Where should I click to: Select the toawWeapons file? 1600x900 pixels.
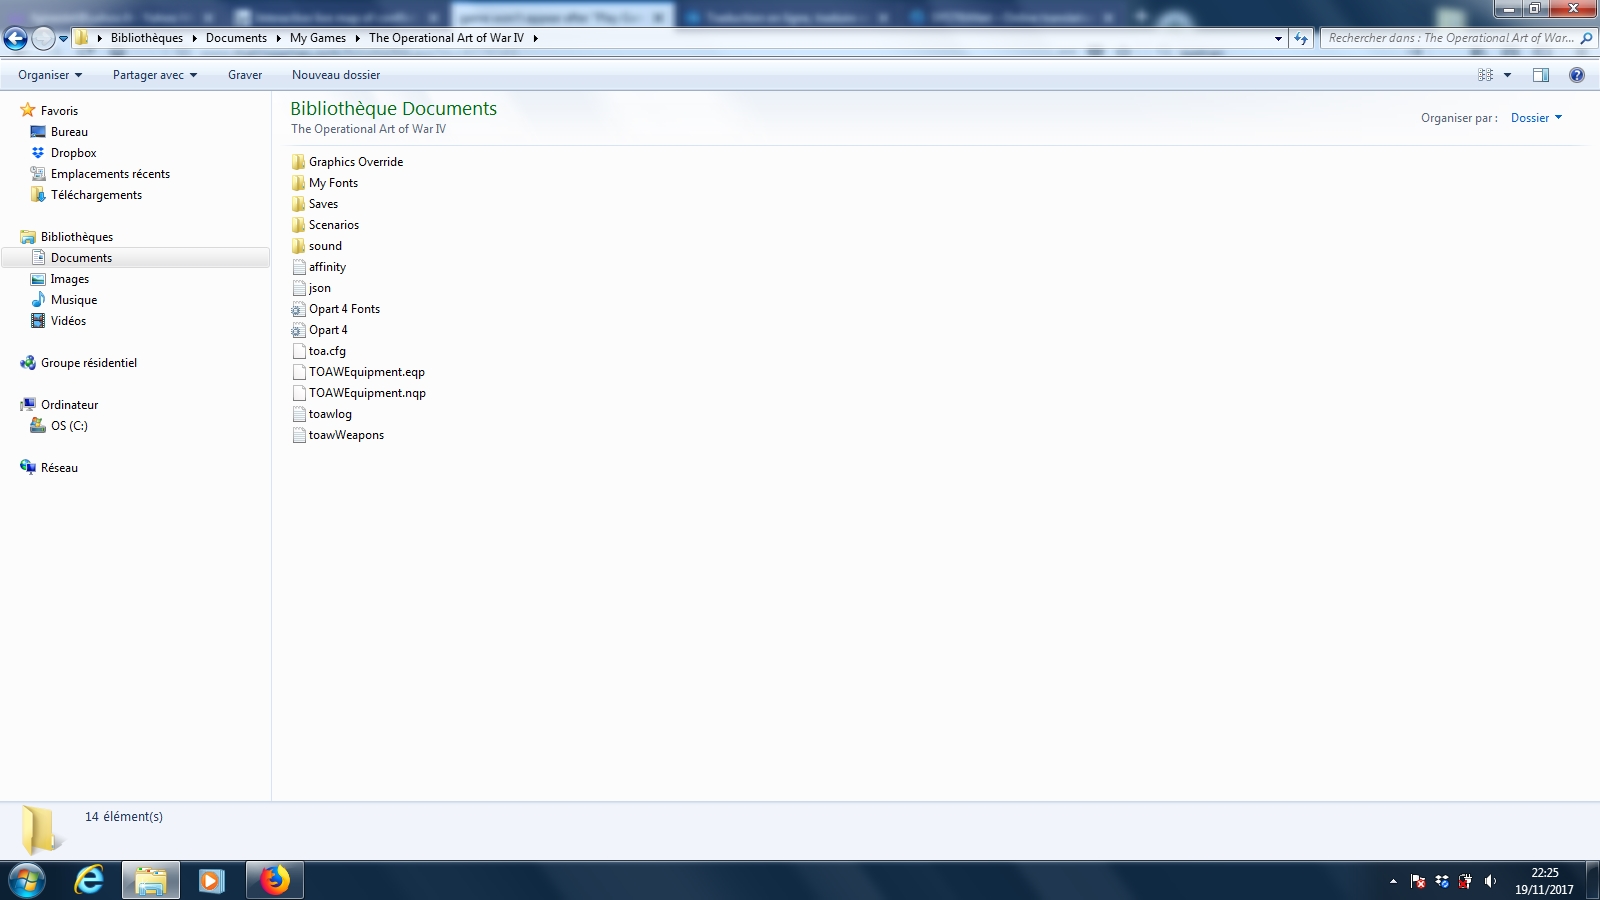(x=346, y=435)
